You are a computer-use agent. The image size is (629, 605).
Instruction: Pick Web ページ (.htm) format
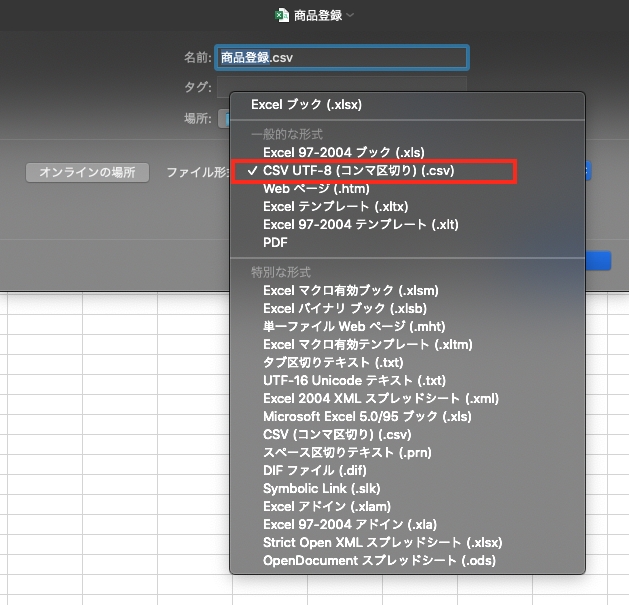click(318, 188)
